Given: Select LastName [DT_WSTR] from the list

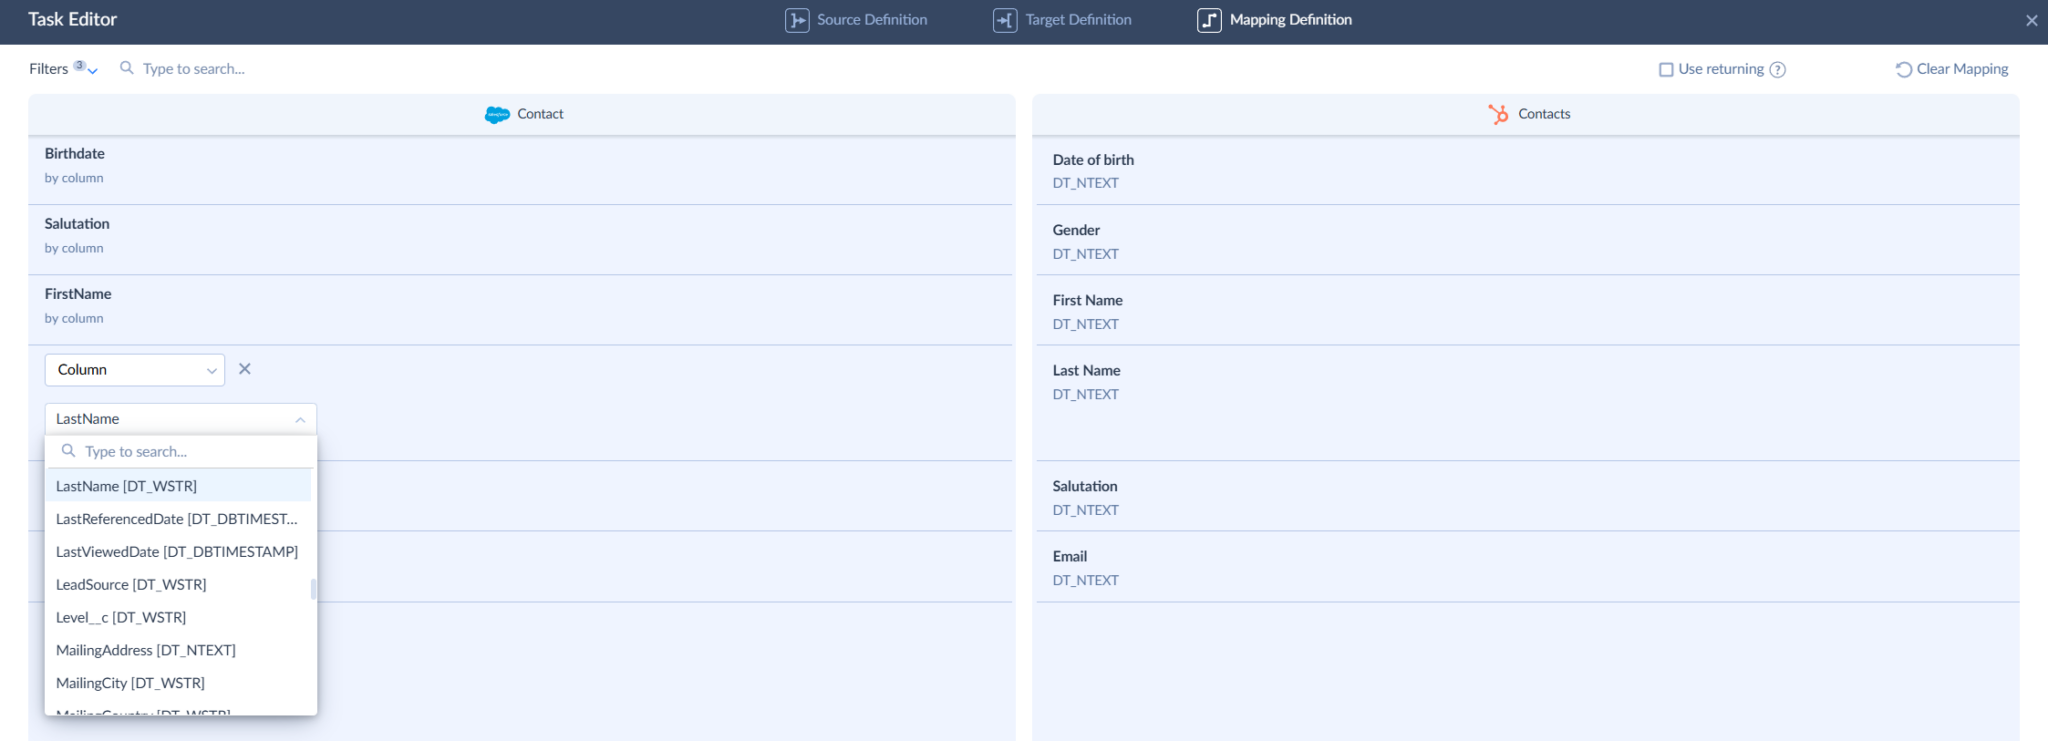Looking at the screenshot, I should point(126,486).
